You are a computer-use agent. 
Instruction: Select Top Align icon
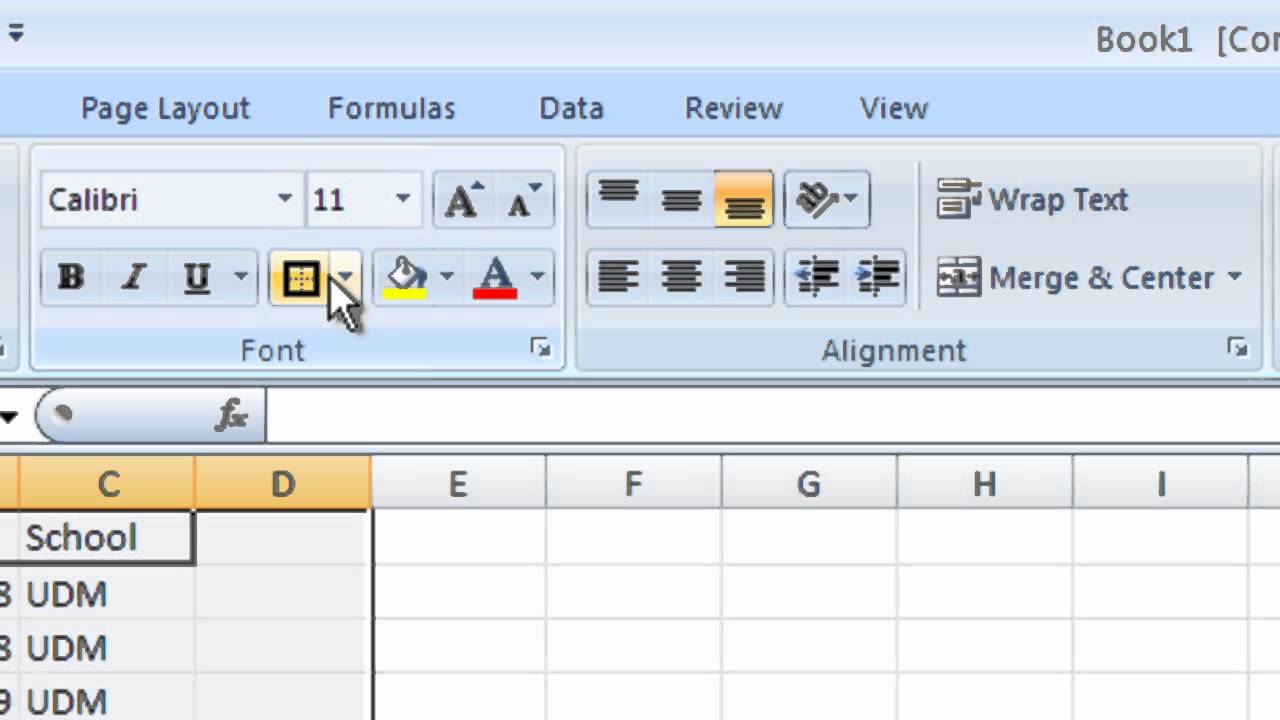click(619, 199)
